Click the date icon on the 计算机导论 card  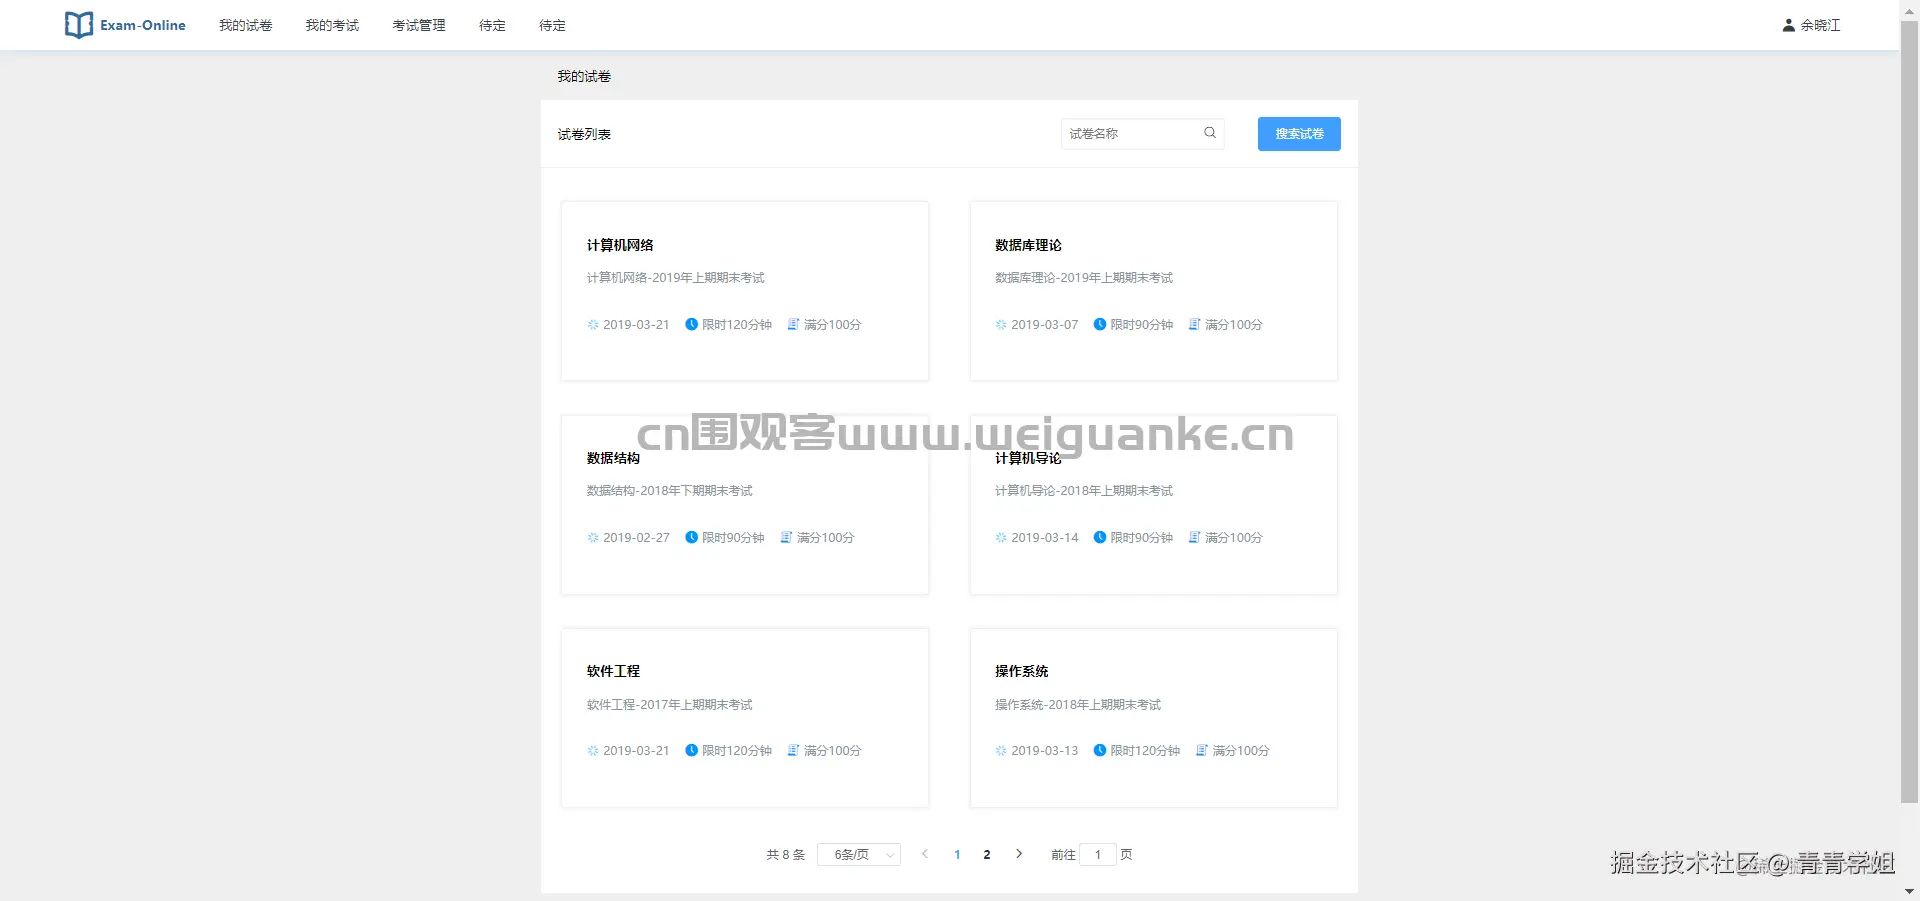pyautogui.click(x=1001, y=538)
